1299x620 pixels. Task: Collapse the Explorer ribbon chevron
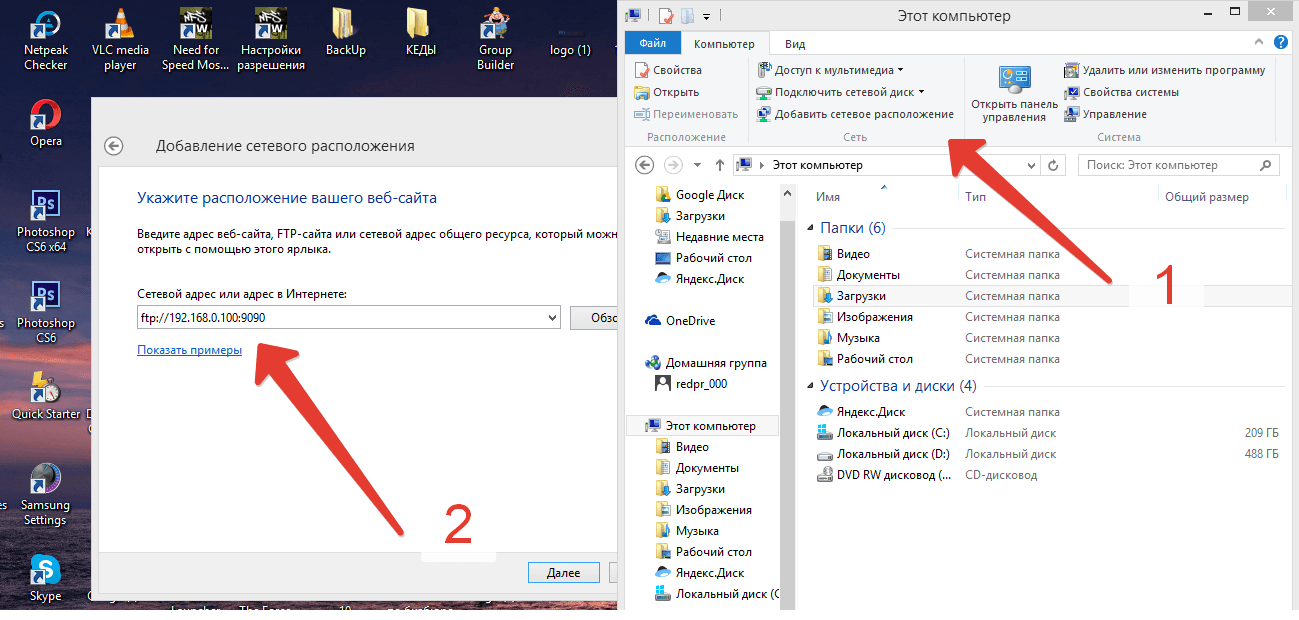(x=1259, y=43)
